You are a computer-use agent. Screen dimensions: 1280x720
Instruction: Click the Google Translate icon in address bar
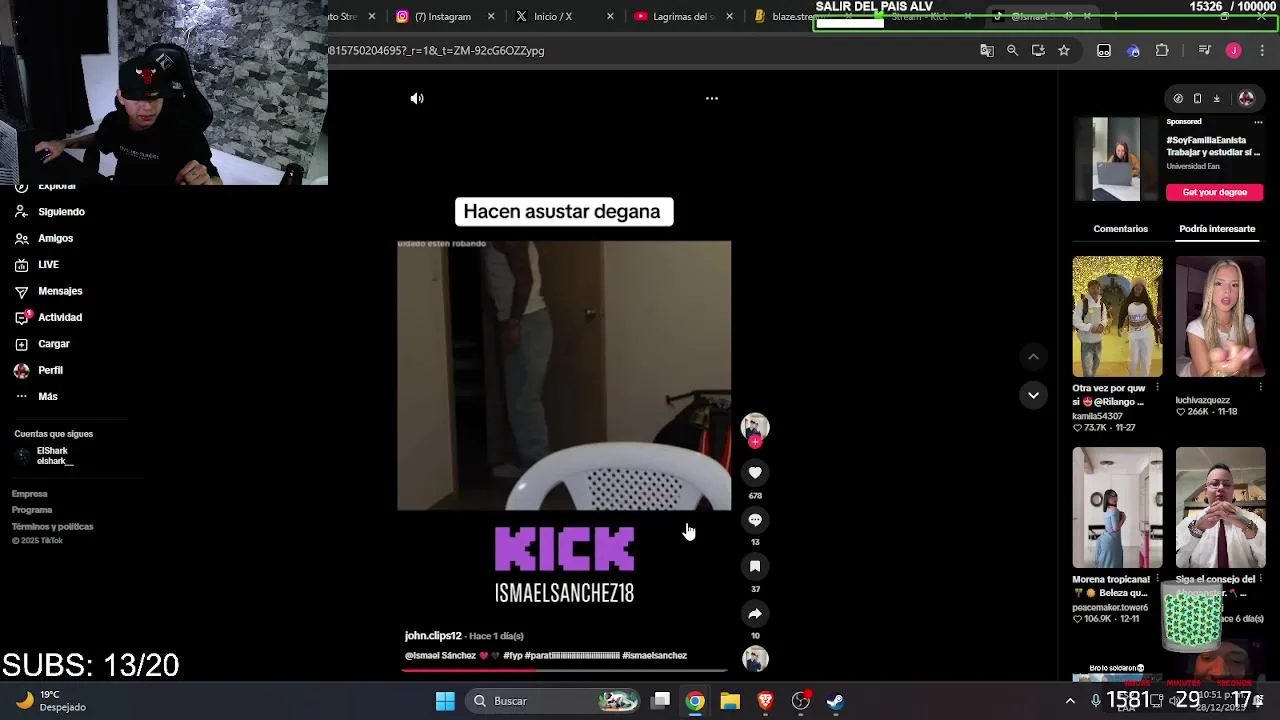pos(987,50)
